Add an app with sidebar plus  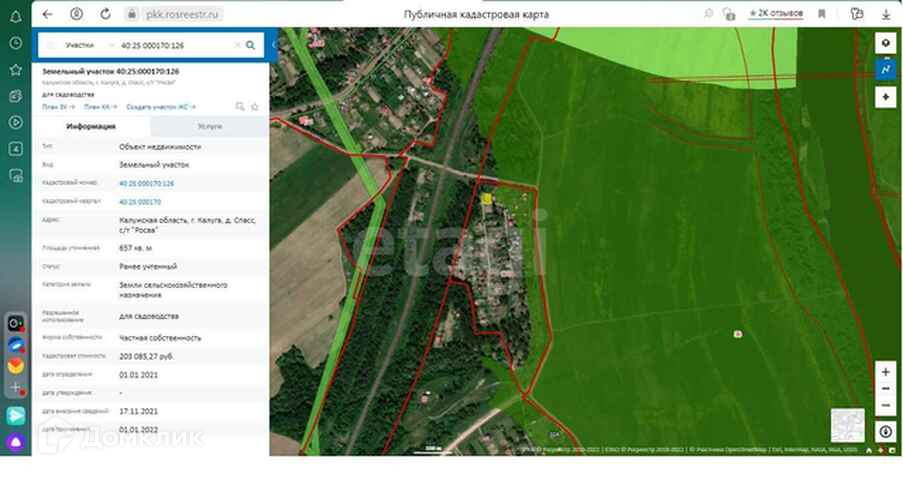click(x=16, y=387)
